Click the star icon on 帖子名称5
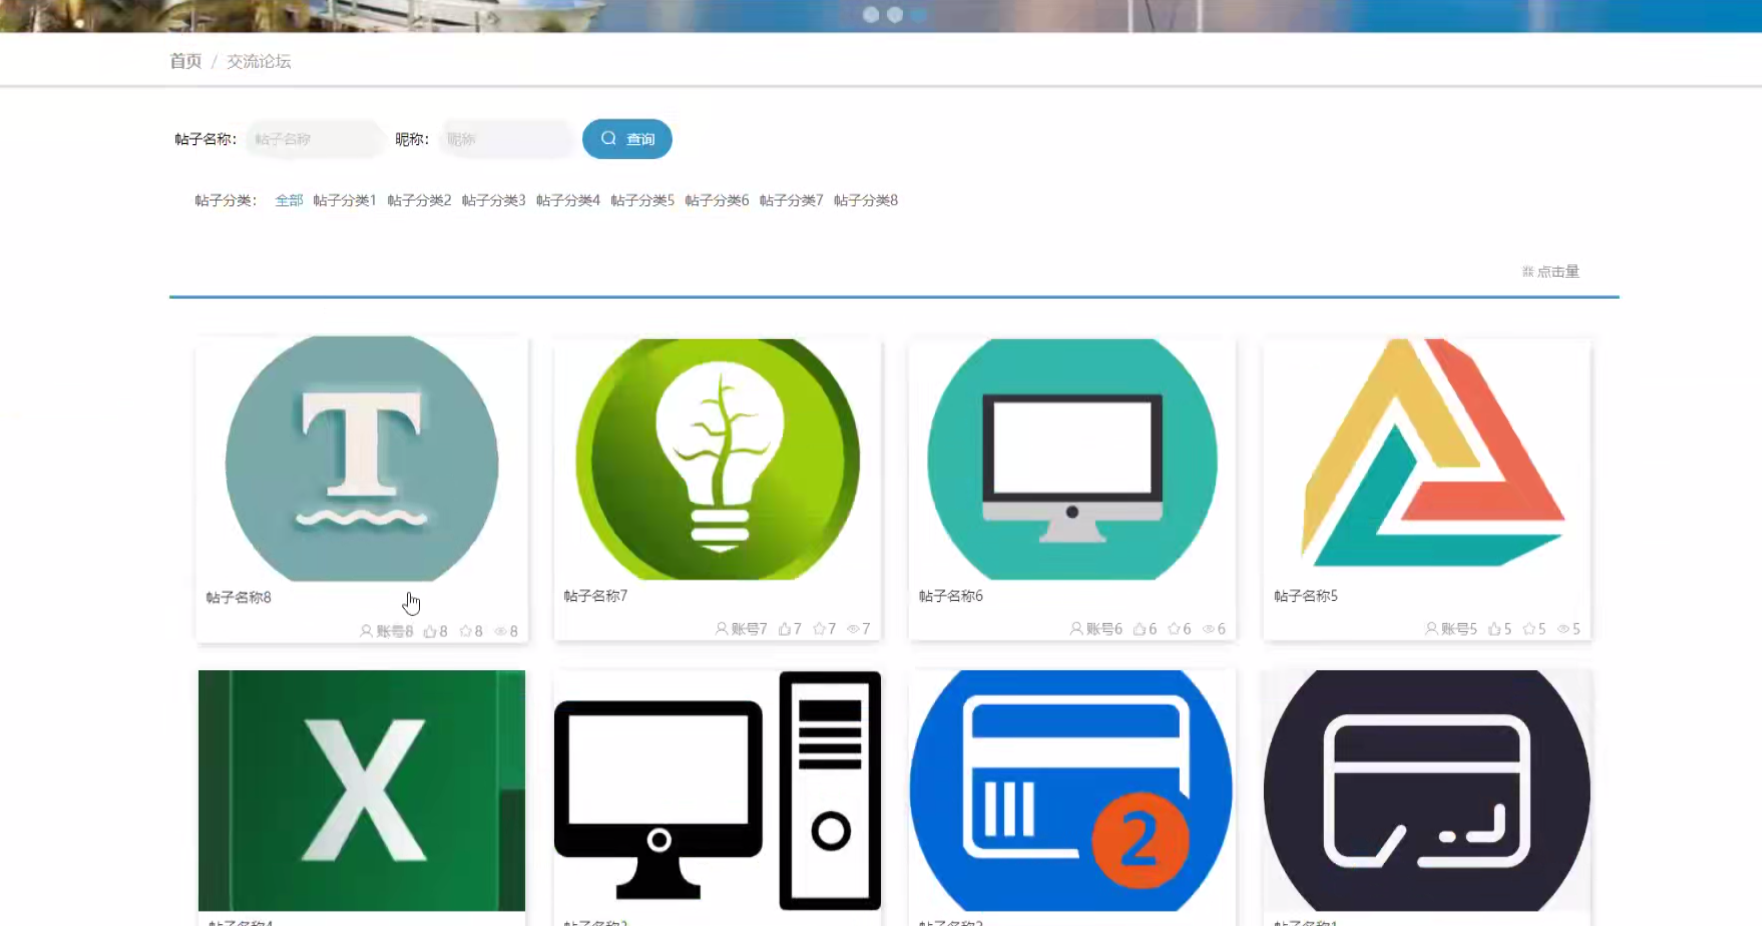 pyautogui.click(x=1529, y=628)
